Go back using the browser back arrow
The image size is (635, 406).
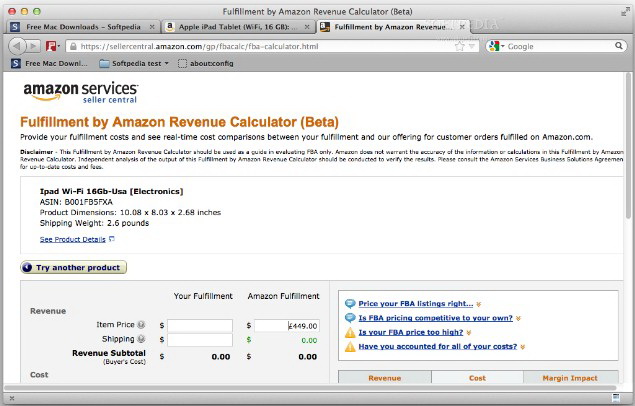[17, 46]
